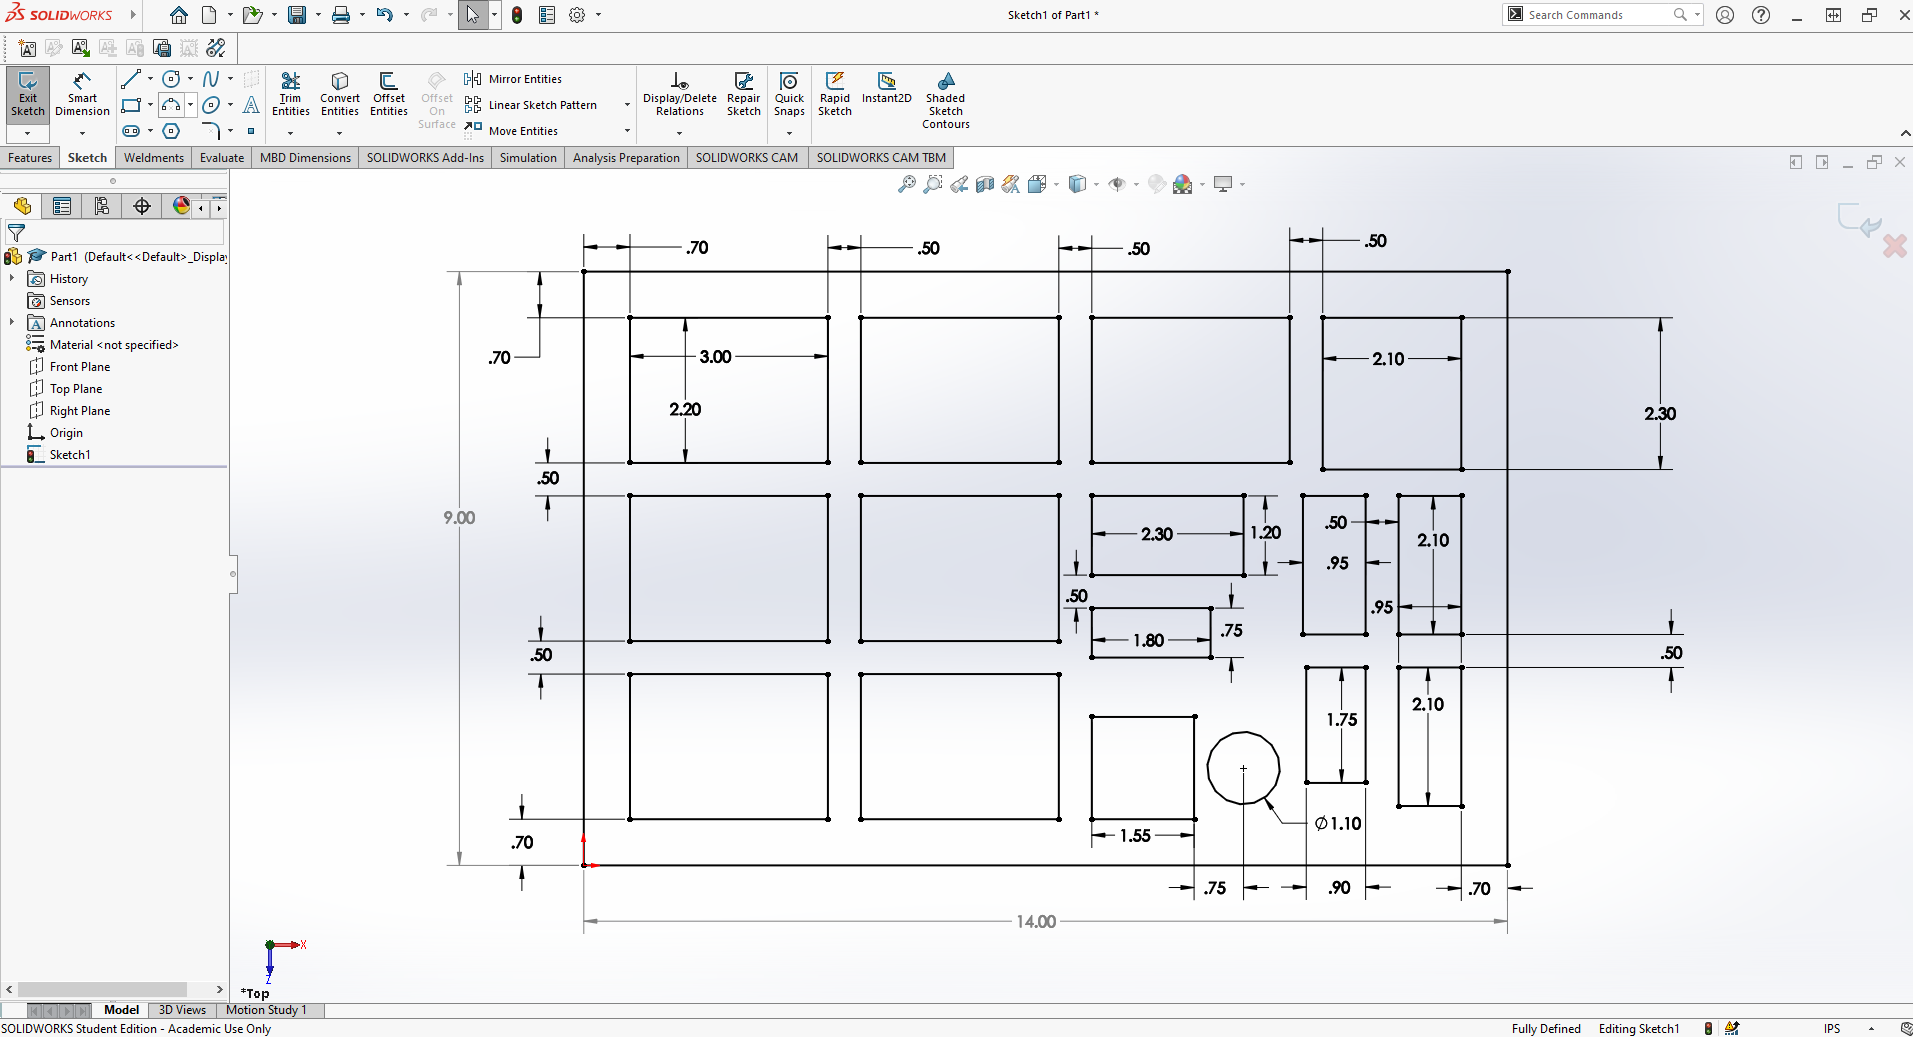Screen dimensions: 1913x1037
Task: Click Convert Entities
Action: pyautogui.click(x=340, y=94)
